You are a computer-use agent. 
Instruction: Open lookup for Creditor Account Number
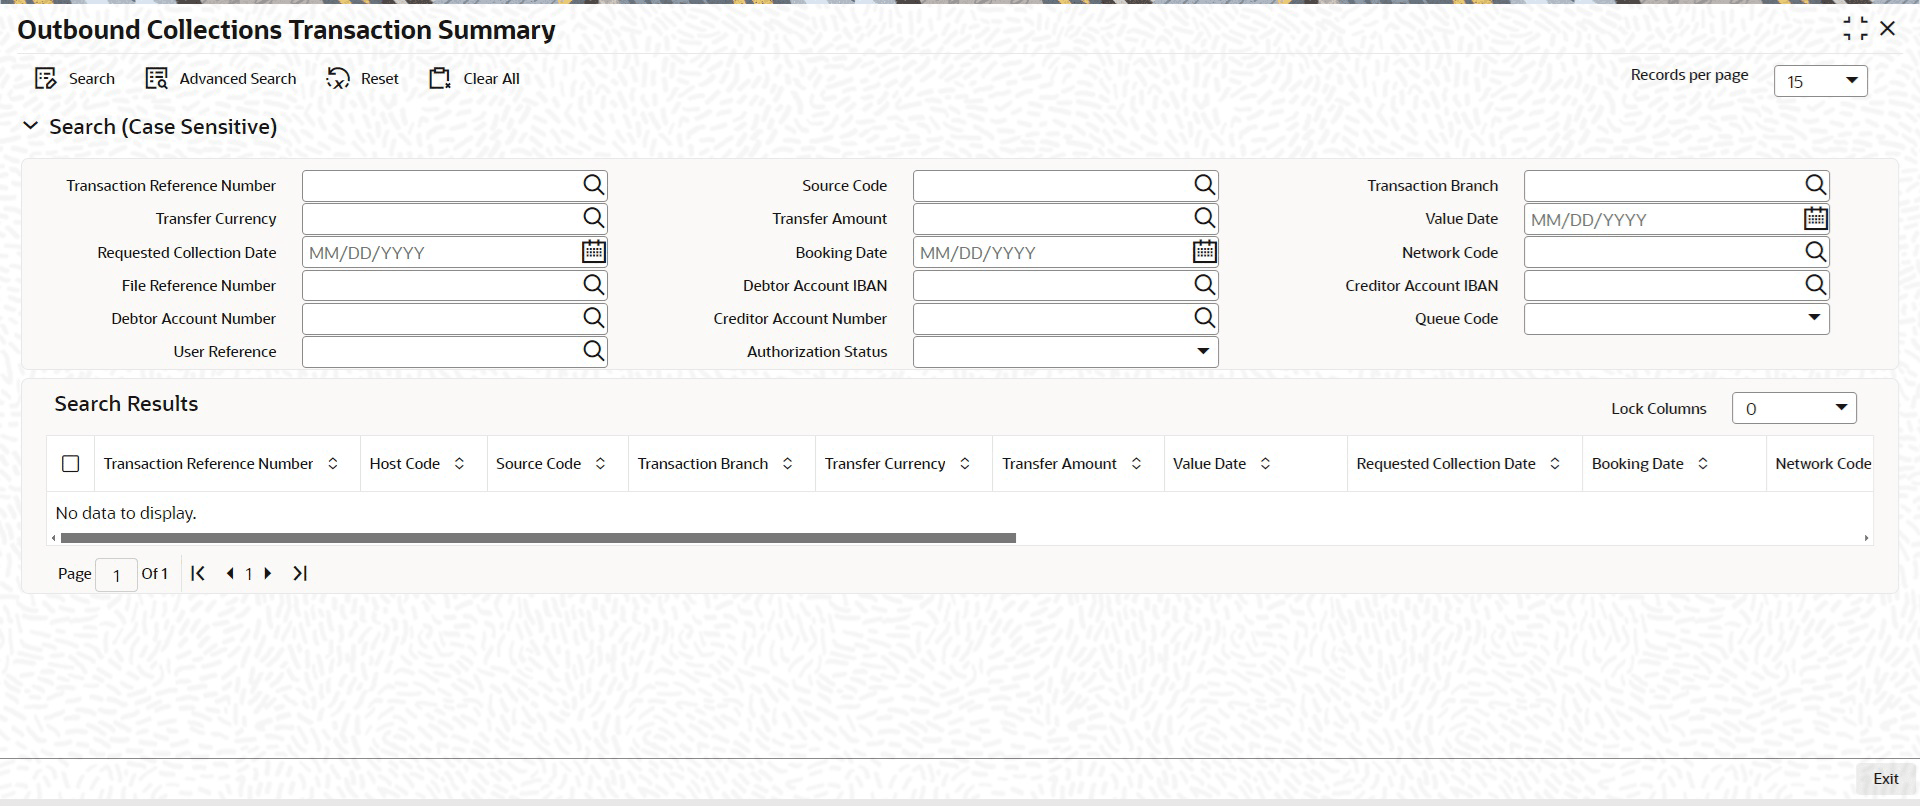(1205, 318)
